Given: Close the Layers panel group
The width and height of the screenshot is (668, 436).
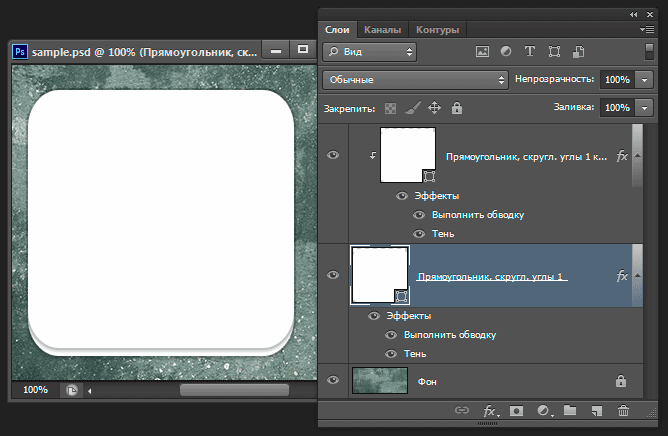Looking at the screenshot, I should tap(650, 14).
